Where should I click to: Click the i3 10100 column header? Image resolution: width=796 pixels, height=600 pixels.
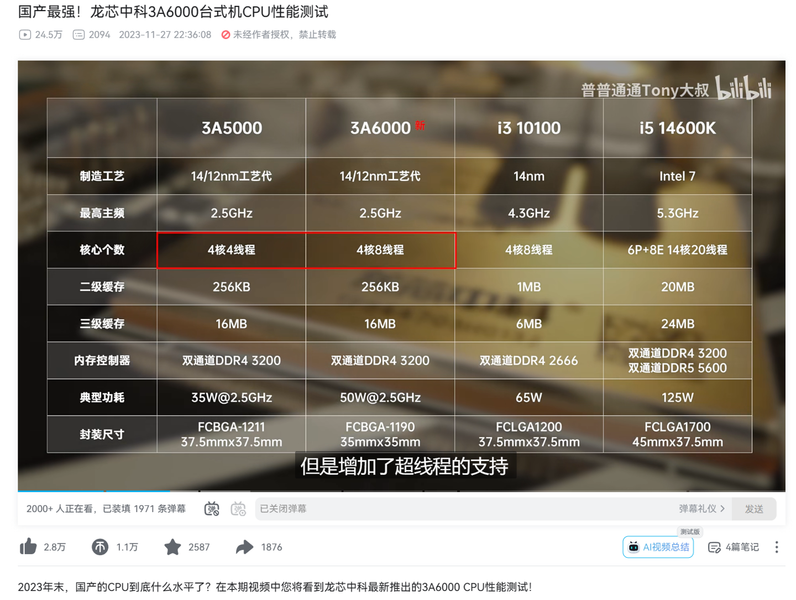(529, 128)
